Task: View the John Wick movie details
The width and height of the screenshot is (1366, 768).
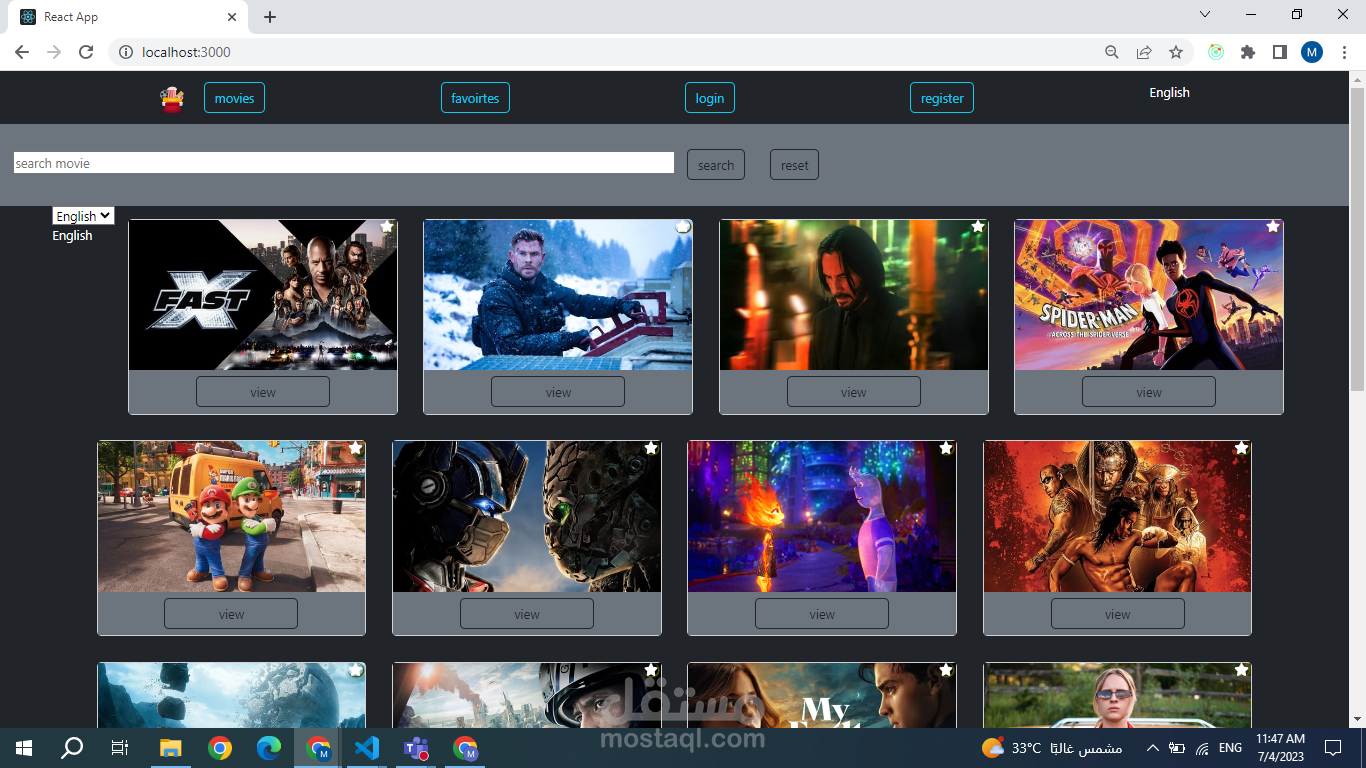Action: (854, 392)
